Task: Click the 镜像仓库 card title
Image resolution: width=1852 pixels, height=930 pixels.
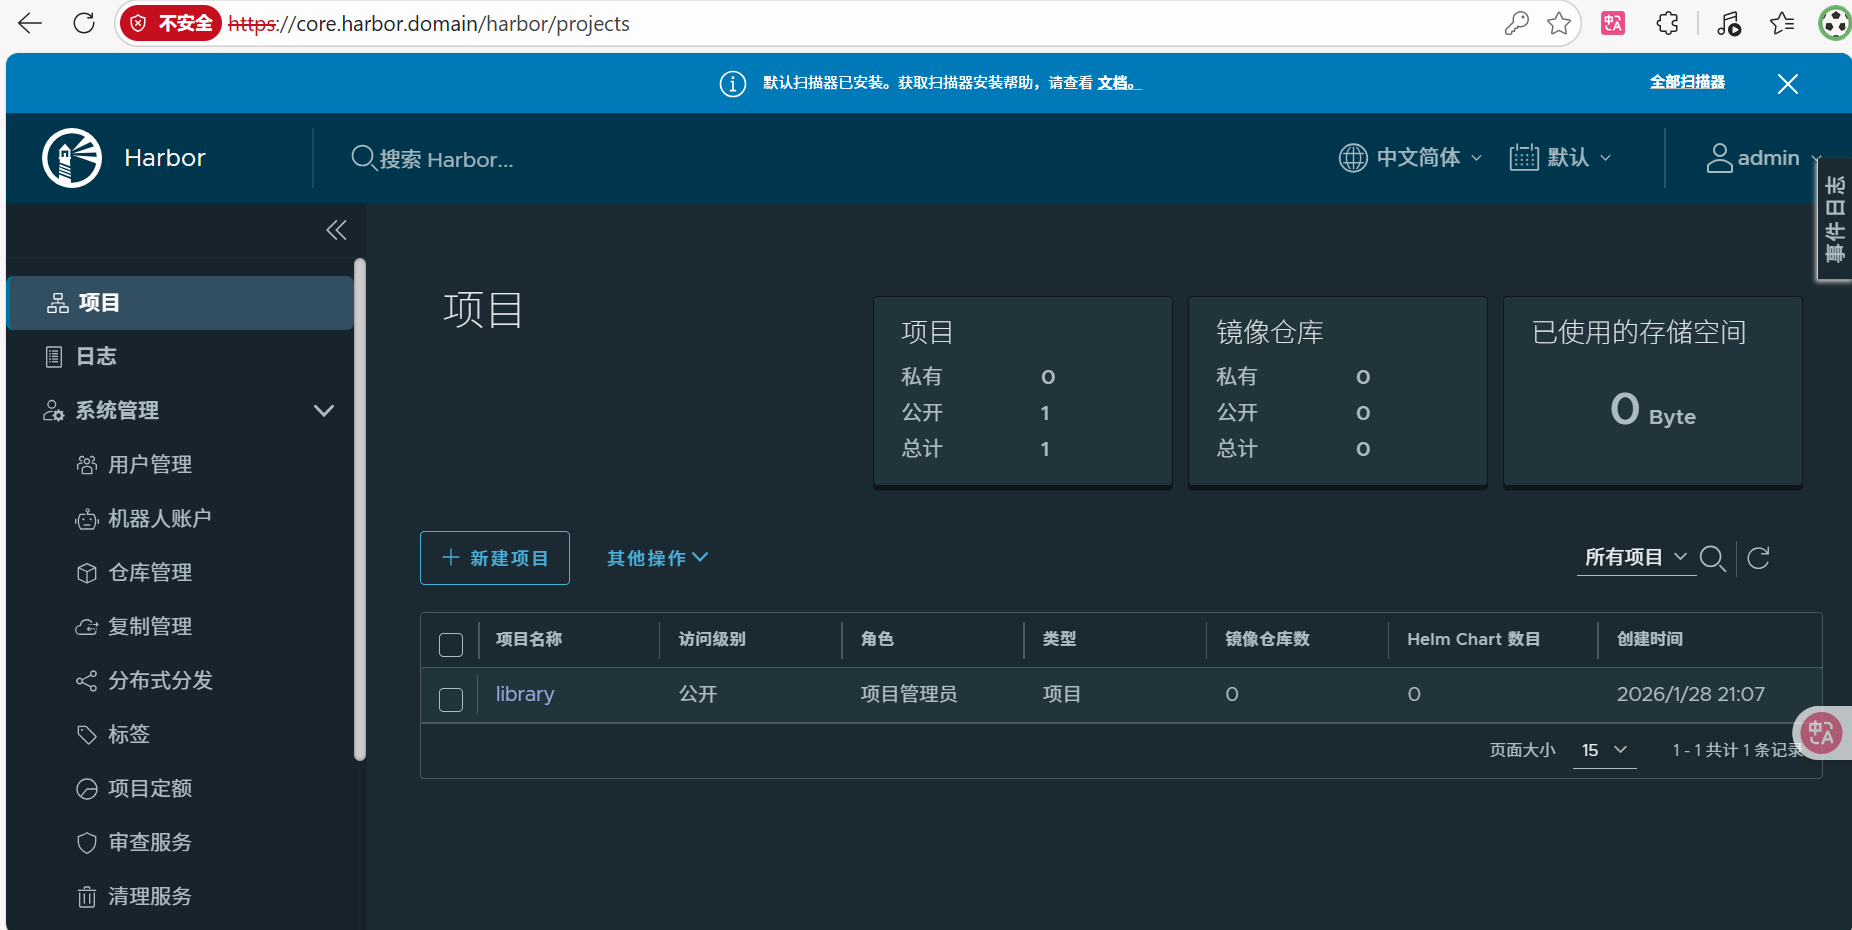Action: click(x=1270, y=332)
